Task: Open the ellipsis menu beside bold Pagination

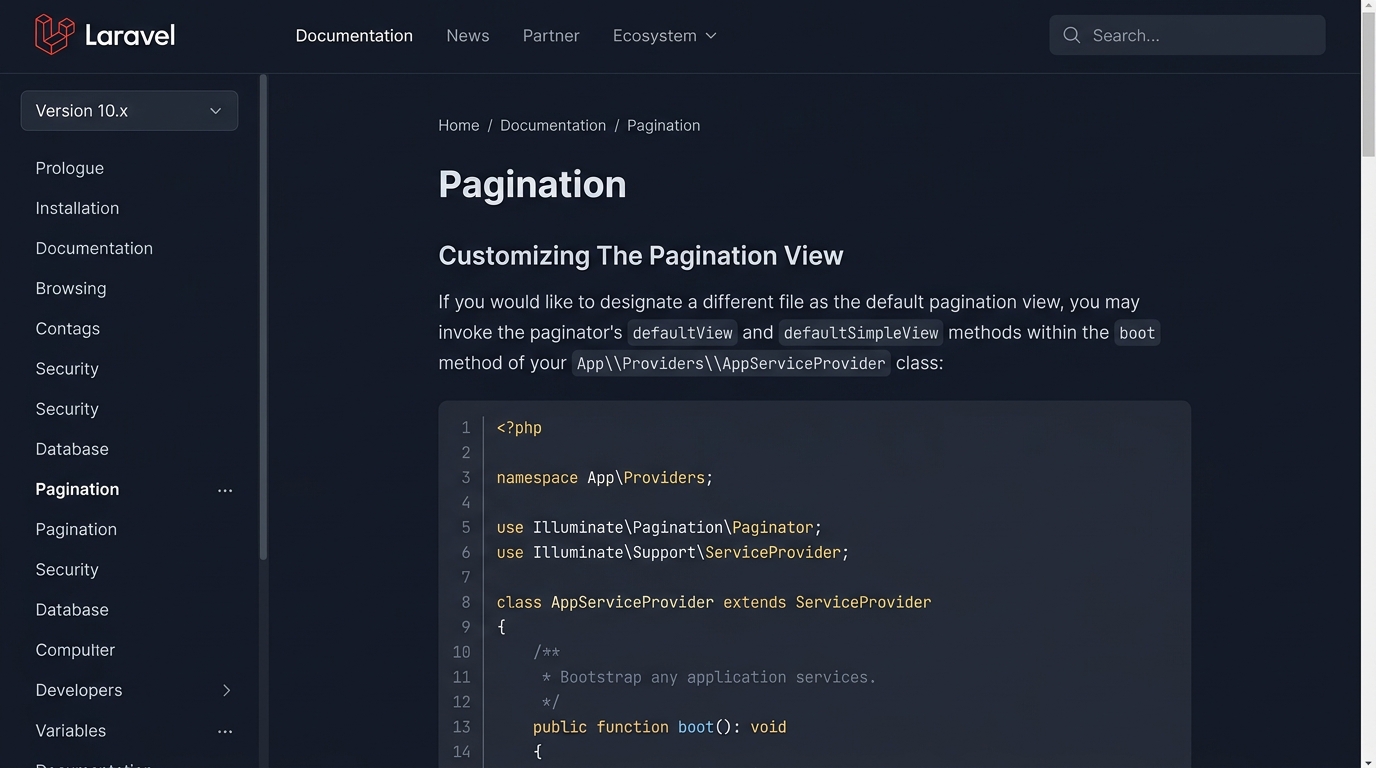Action: 225,490
